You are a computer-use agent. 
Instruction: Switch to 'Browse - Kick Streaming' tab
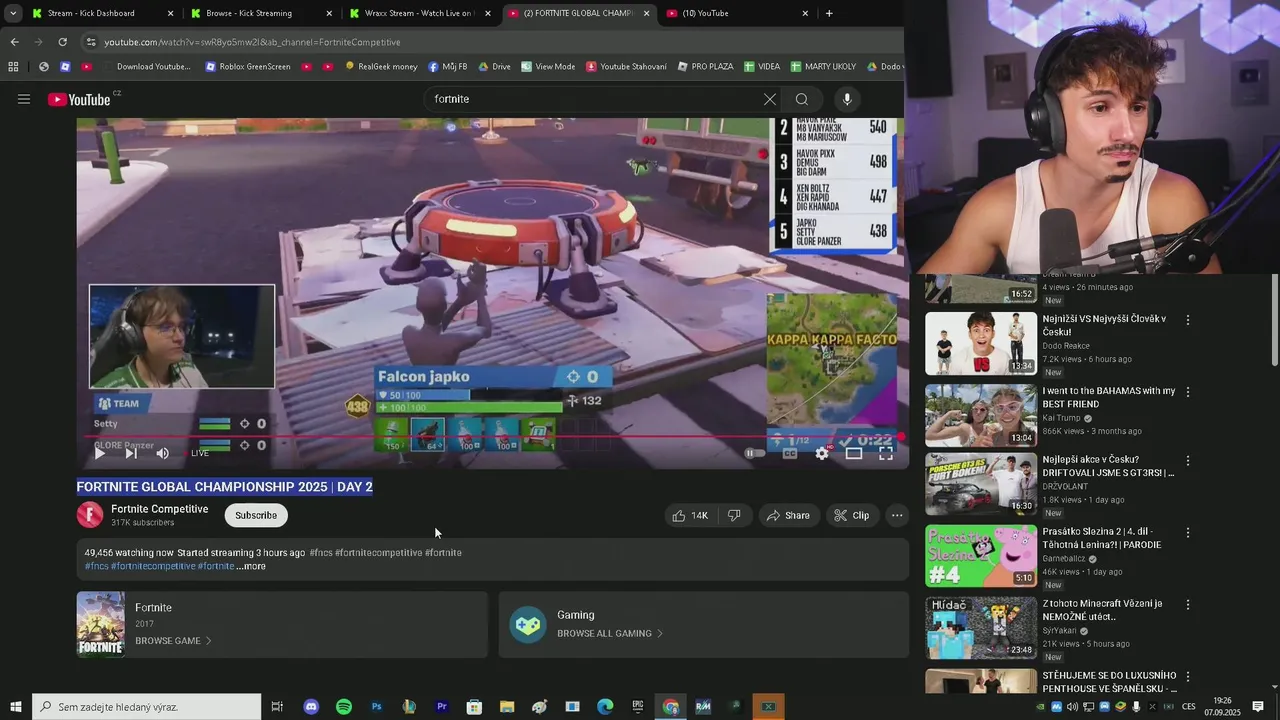coord(260,13)
